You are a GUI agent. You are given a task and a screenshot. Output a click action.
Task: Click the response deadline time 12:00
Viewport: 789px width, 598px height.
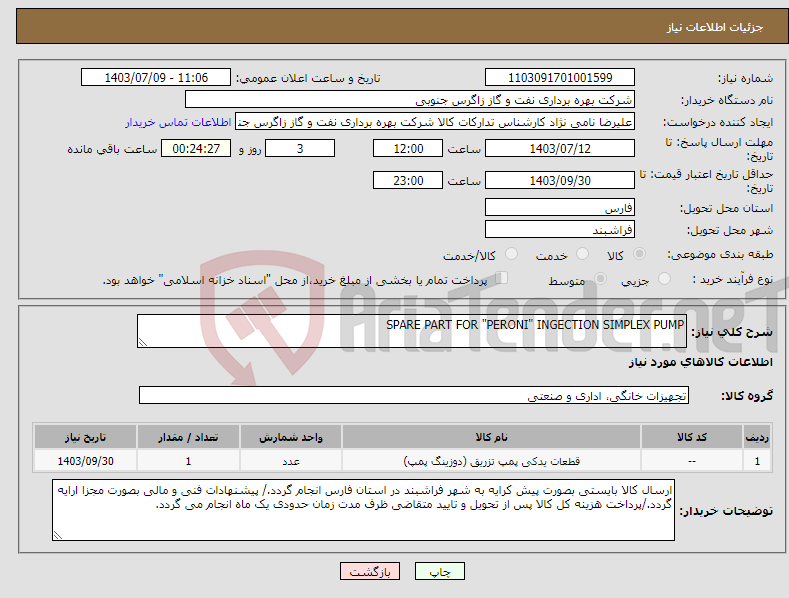pyautogui.click(x=408, y=148)
